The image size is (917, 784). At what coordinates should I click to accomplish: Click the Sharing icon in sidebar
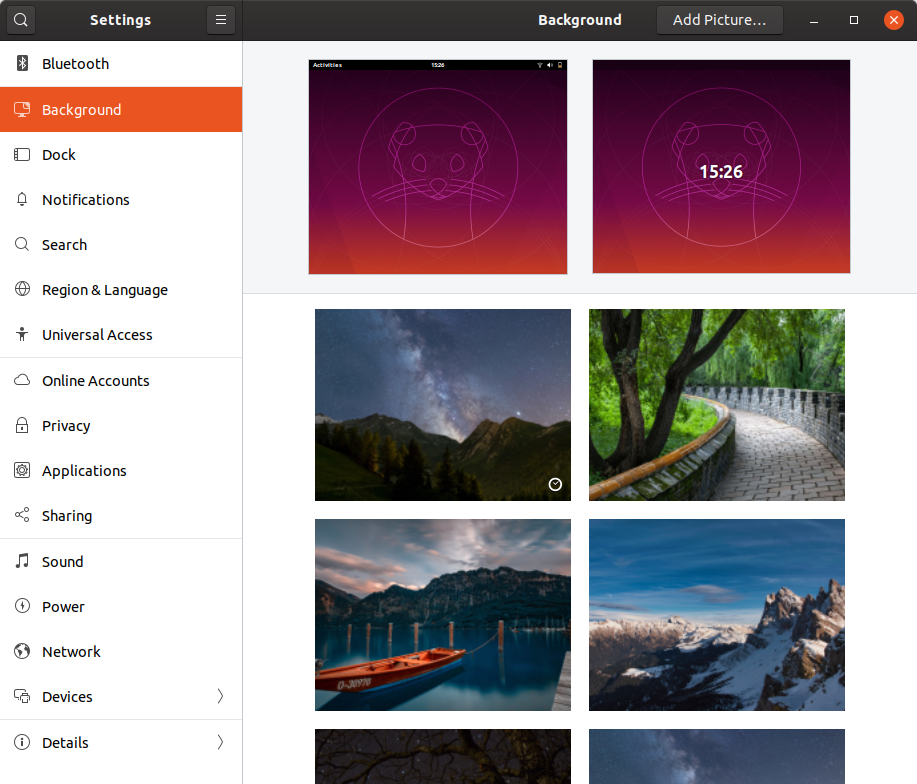(x=22, y=515)
